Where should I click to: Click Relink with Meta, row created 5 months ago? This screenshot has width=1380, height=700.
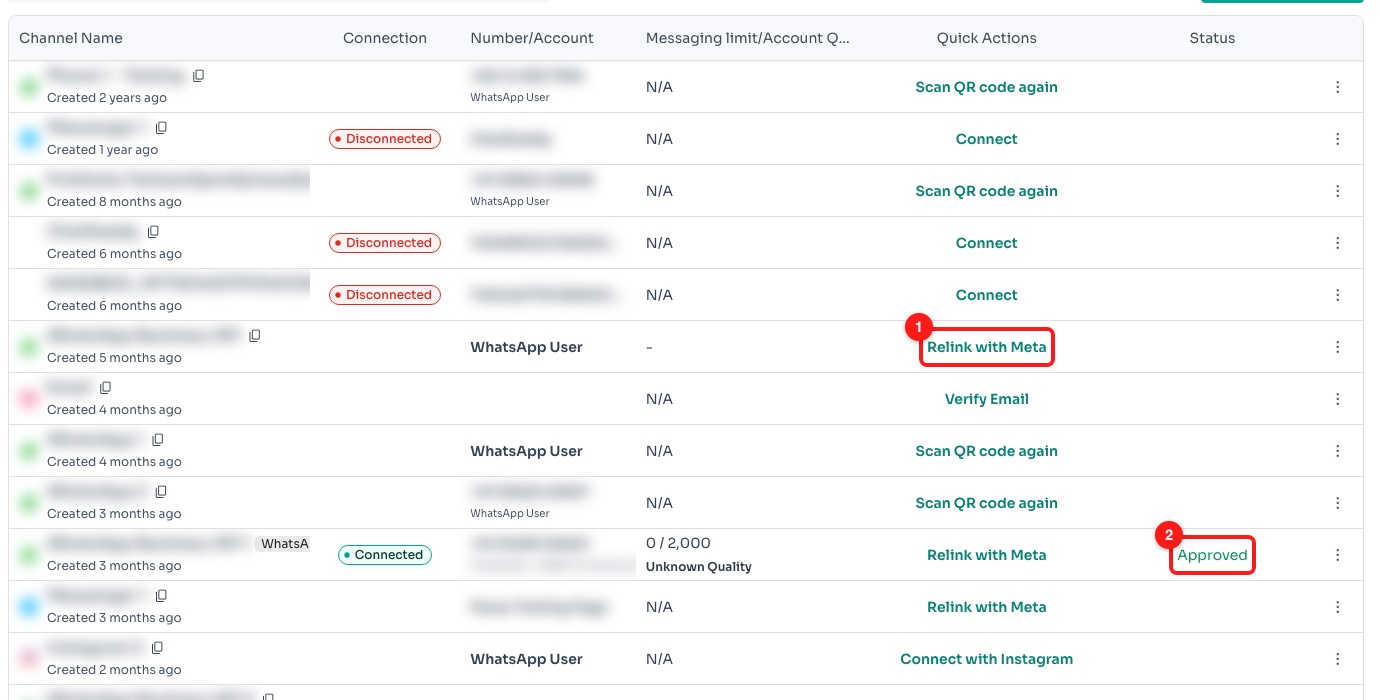(x=986, y=347)
